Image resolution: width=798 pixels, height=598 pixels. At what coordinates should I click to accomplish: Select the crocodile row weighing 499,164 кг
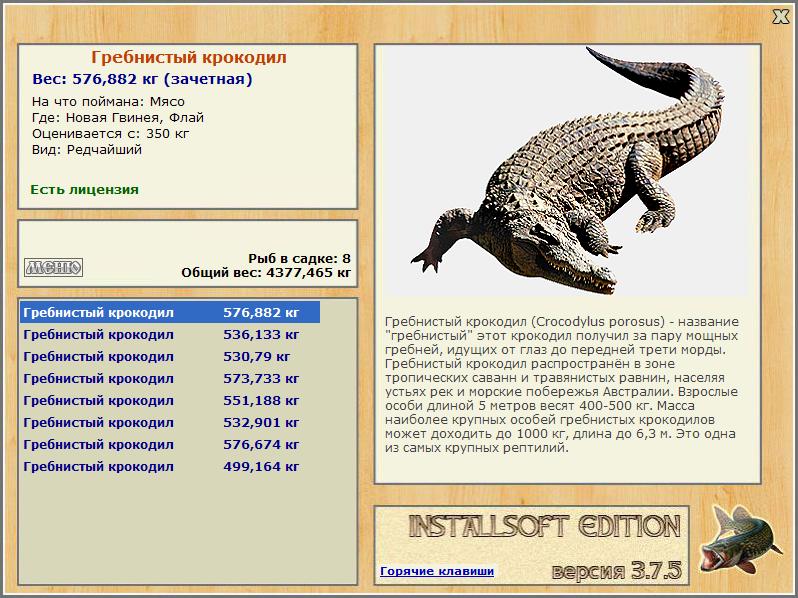pos(170,466)
